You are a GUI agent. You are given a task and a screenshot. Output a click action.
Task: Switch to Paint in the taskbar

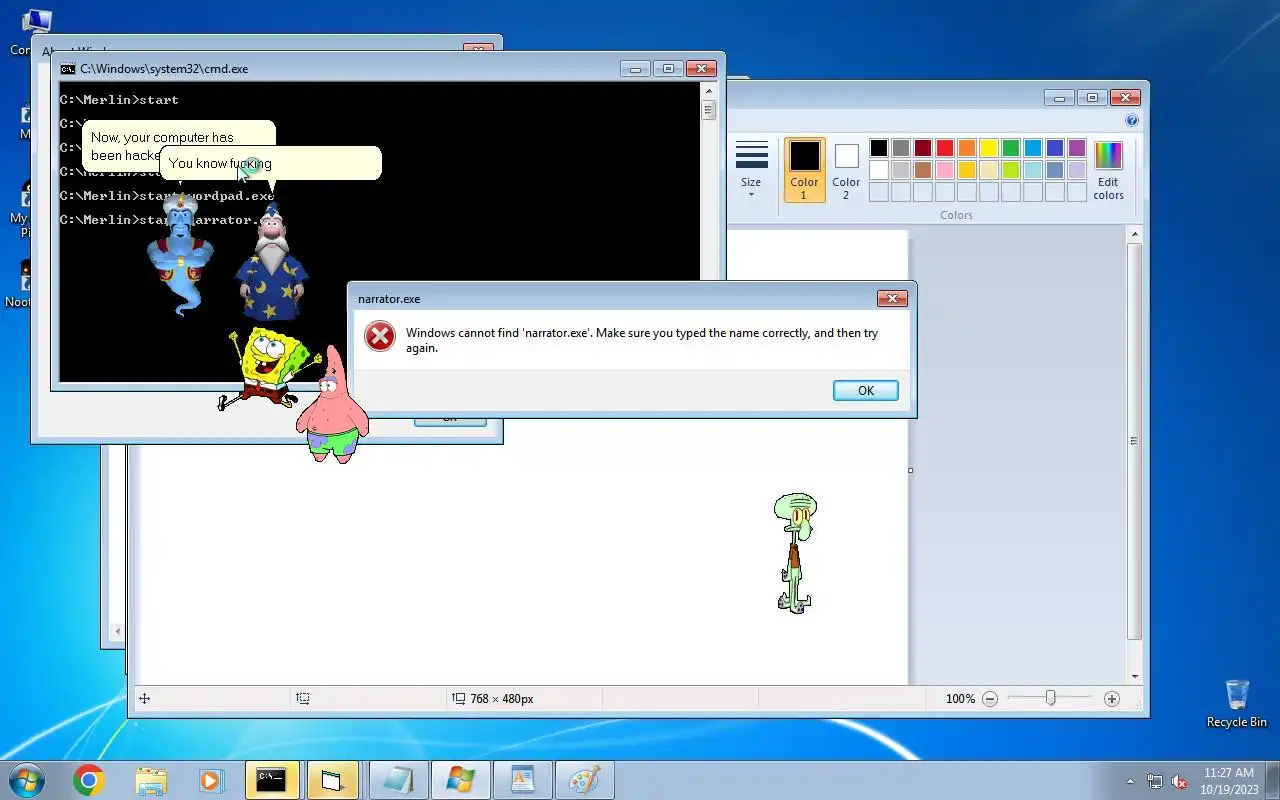(585, 780)
